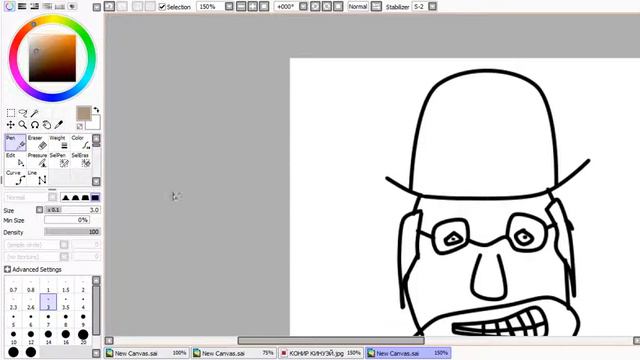Select the rectangular Selection tool

point(11,113)
